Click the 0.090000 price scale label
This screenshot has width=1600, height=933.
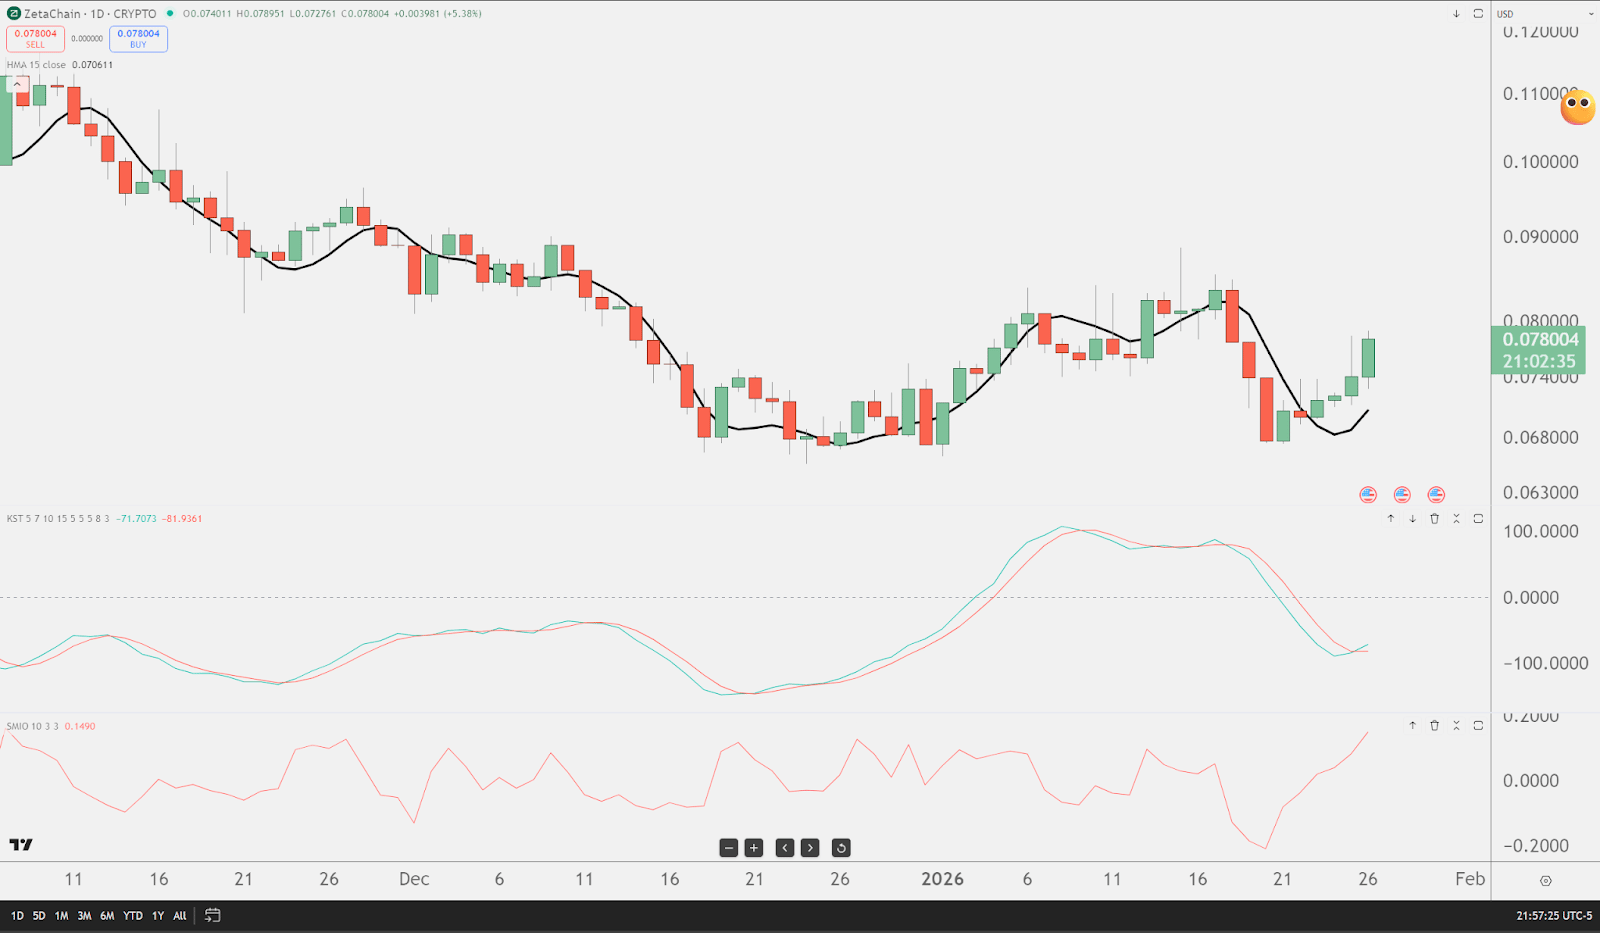tap(1541, 237)
